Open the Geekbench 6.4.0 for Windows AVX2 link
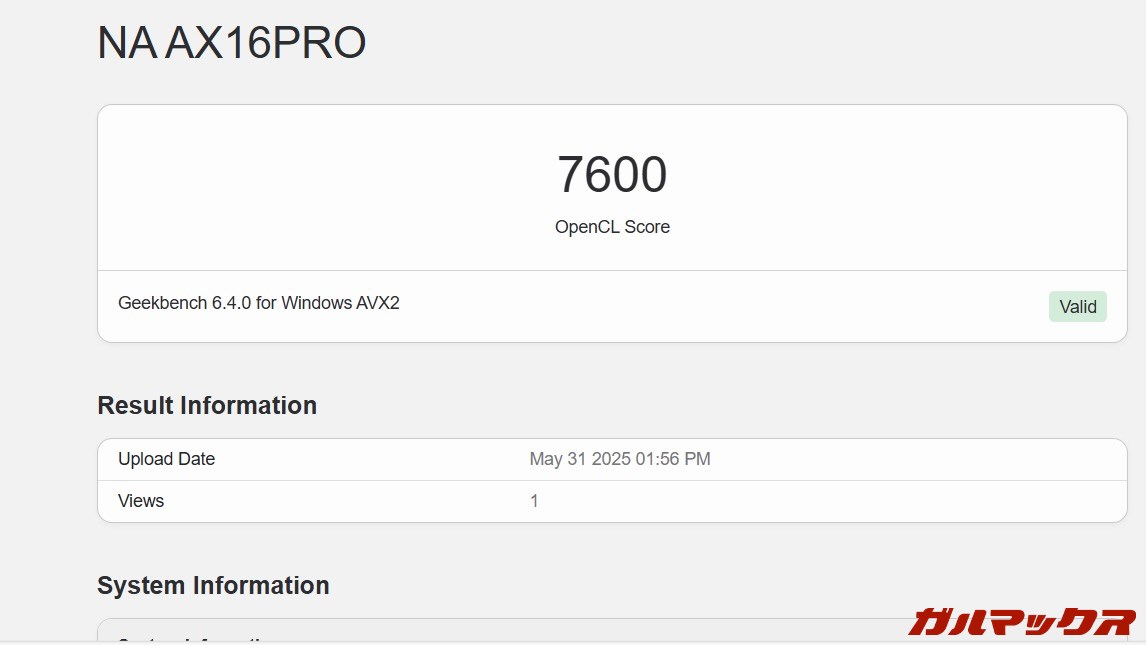Image resolution: width=1146 pixels, height=645 pixels. coord(259,302)
